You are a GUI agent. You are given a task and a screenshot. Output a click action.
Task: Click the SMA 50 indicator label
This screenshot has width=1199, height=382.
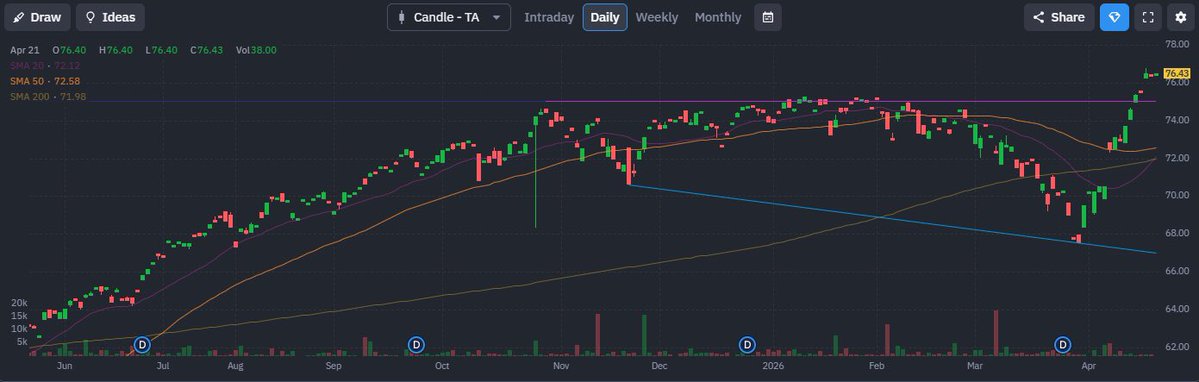[x=45, y=81]
